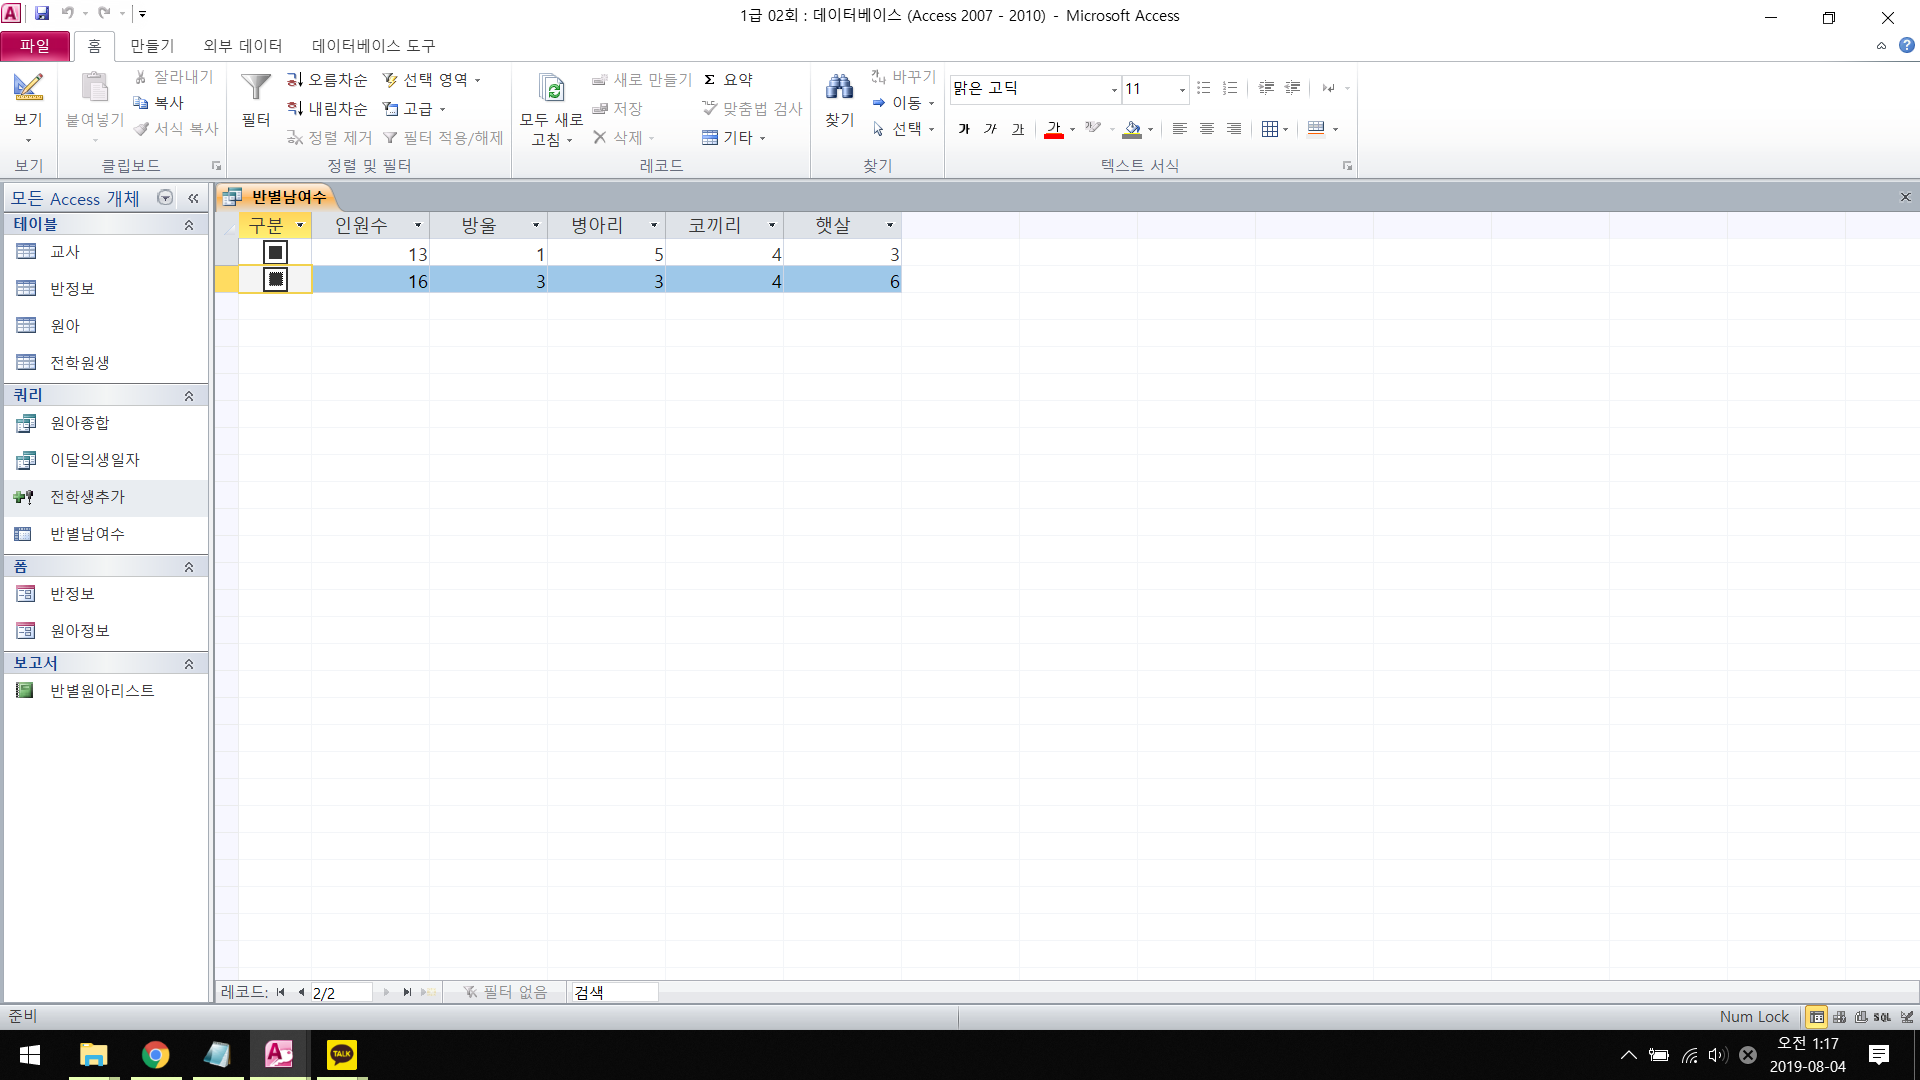Click the Filter funnel icon
This screenshot has width=1920, height=1080.
(256, 88)
